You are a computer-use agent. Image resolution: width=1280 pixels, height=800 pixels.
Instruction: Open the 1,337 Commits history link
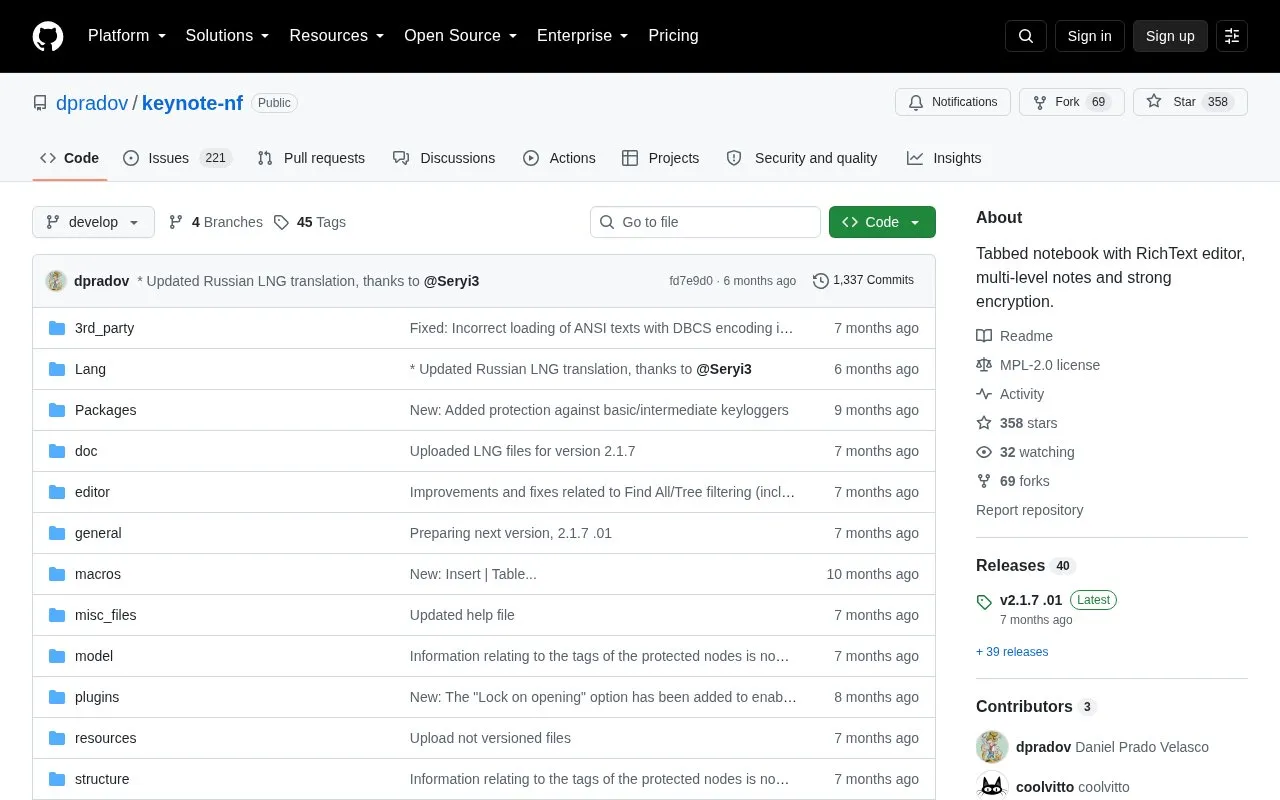pos(864,281)
